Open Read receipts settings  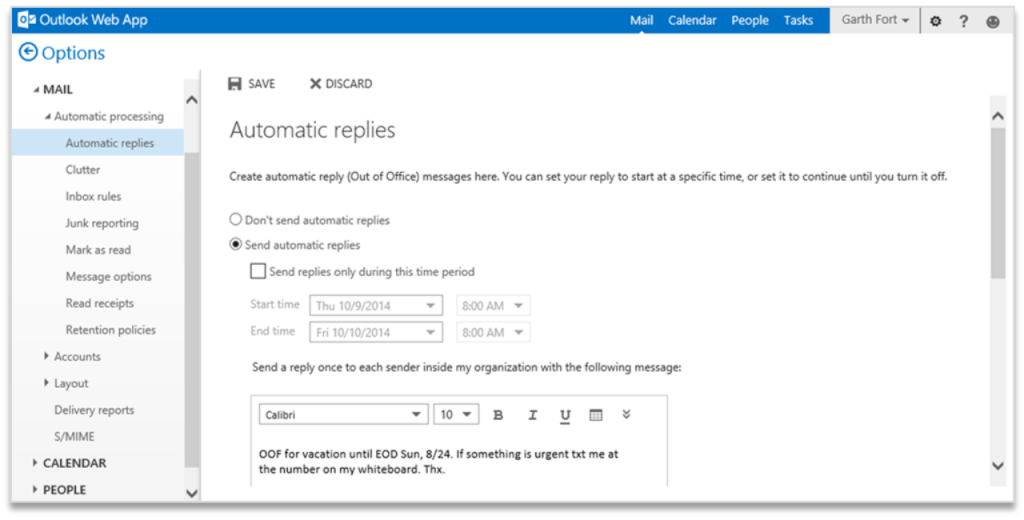point(99,303)
